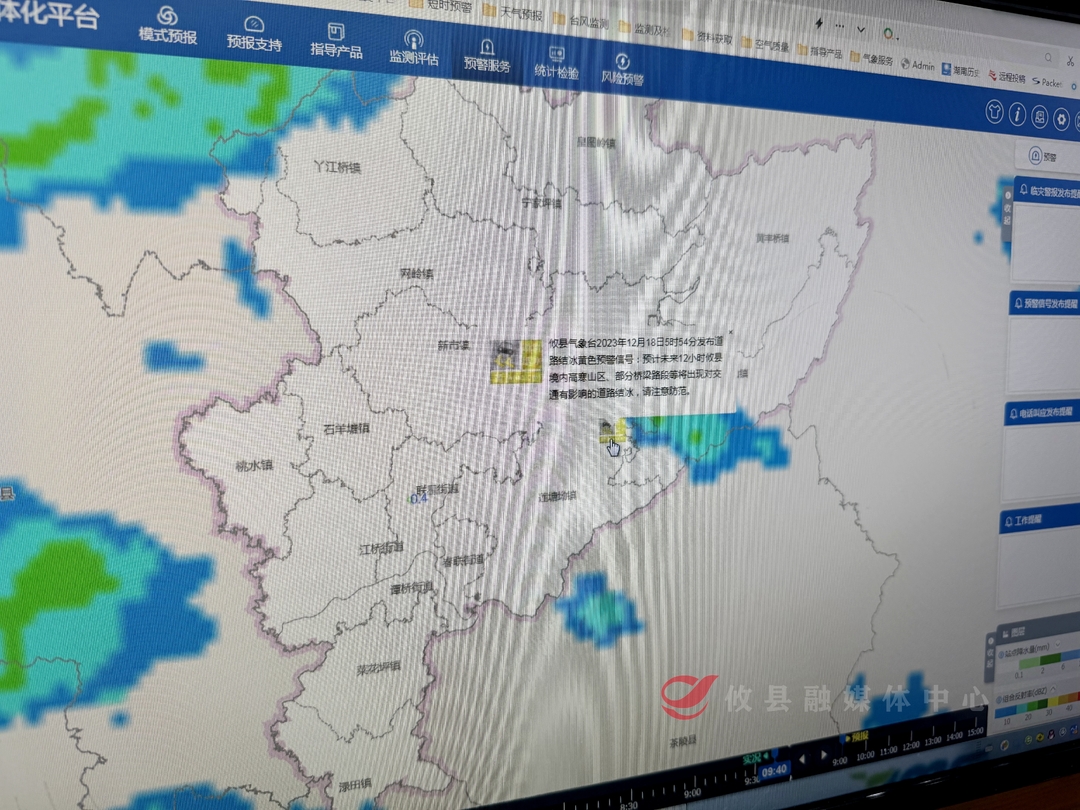Step the timeline forward with the right arrow

tap(824, 755)
